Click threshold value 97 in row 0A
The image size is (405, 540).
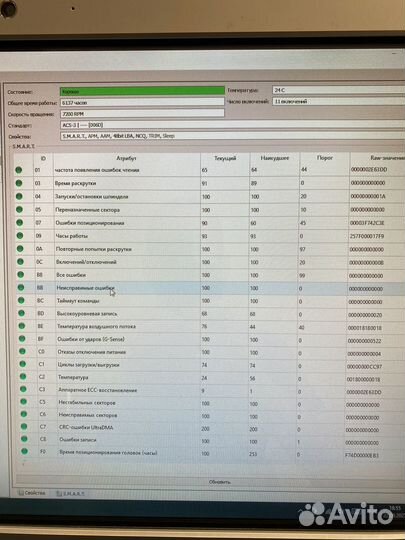[x=302, y=249]
